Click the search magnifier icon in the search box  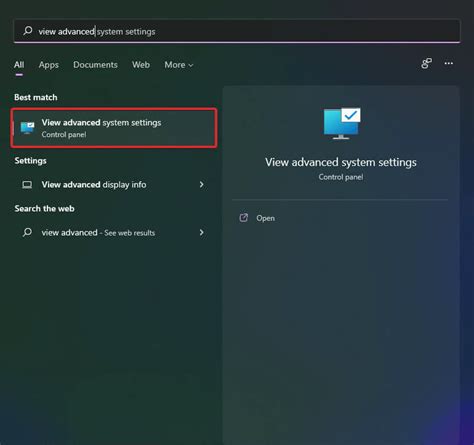[28, 31]
